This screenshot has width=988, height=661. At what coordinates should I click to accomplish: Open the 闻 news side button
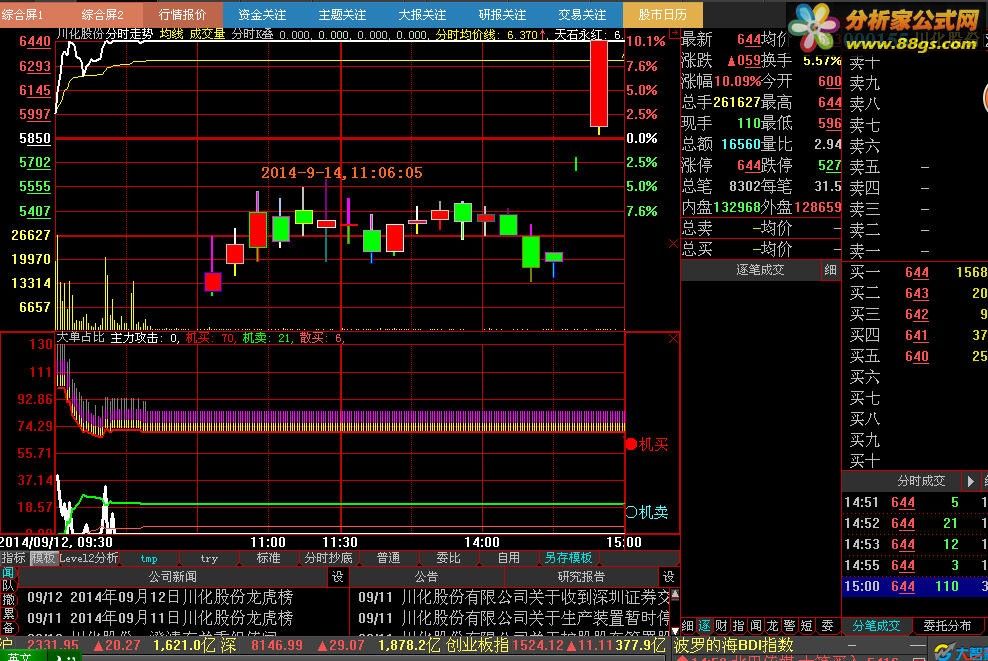pyautogui.click(x=8, y=573)
